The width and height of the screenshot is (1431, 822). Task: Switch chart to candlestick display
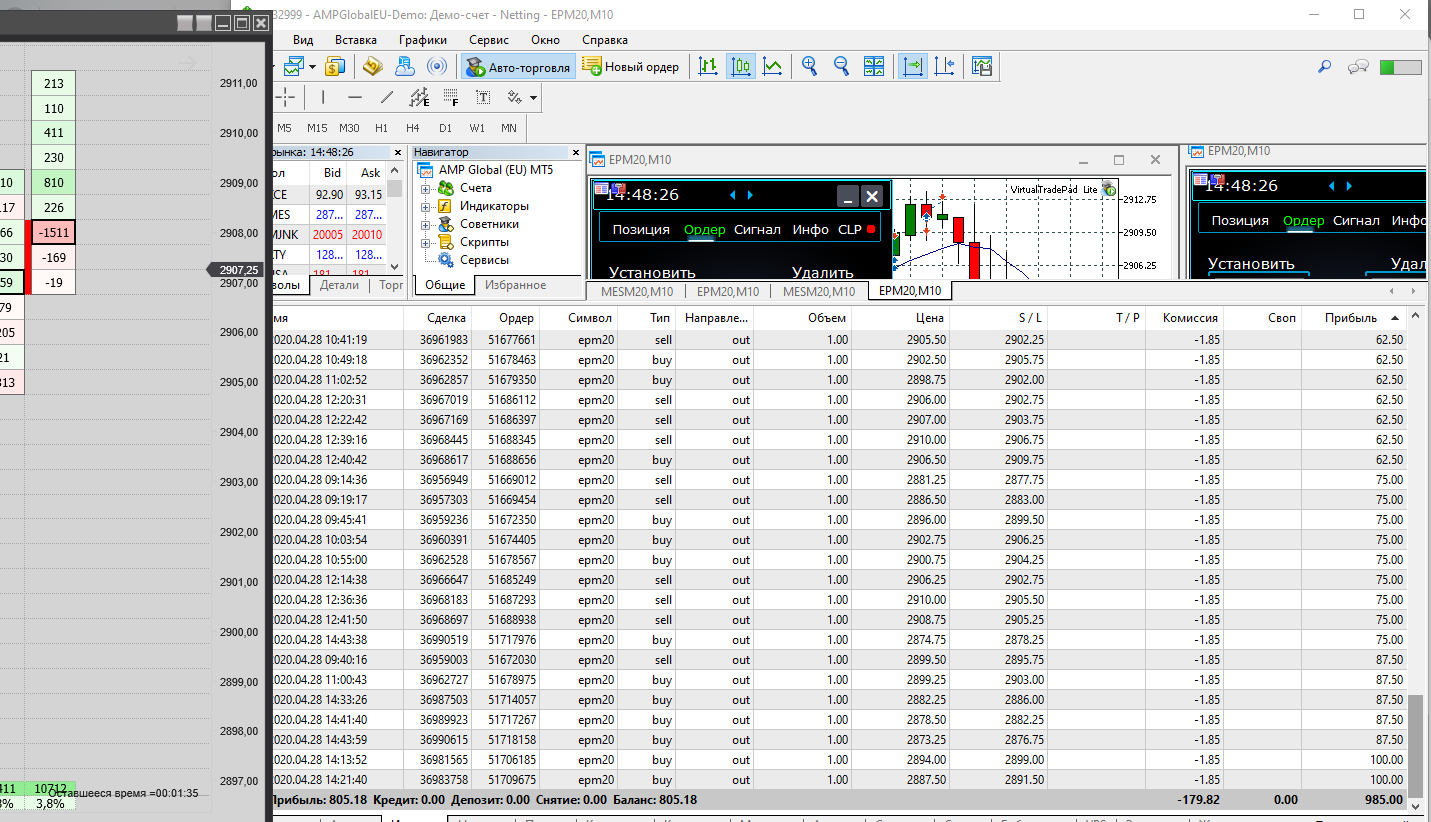pos(741,67)
